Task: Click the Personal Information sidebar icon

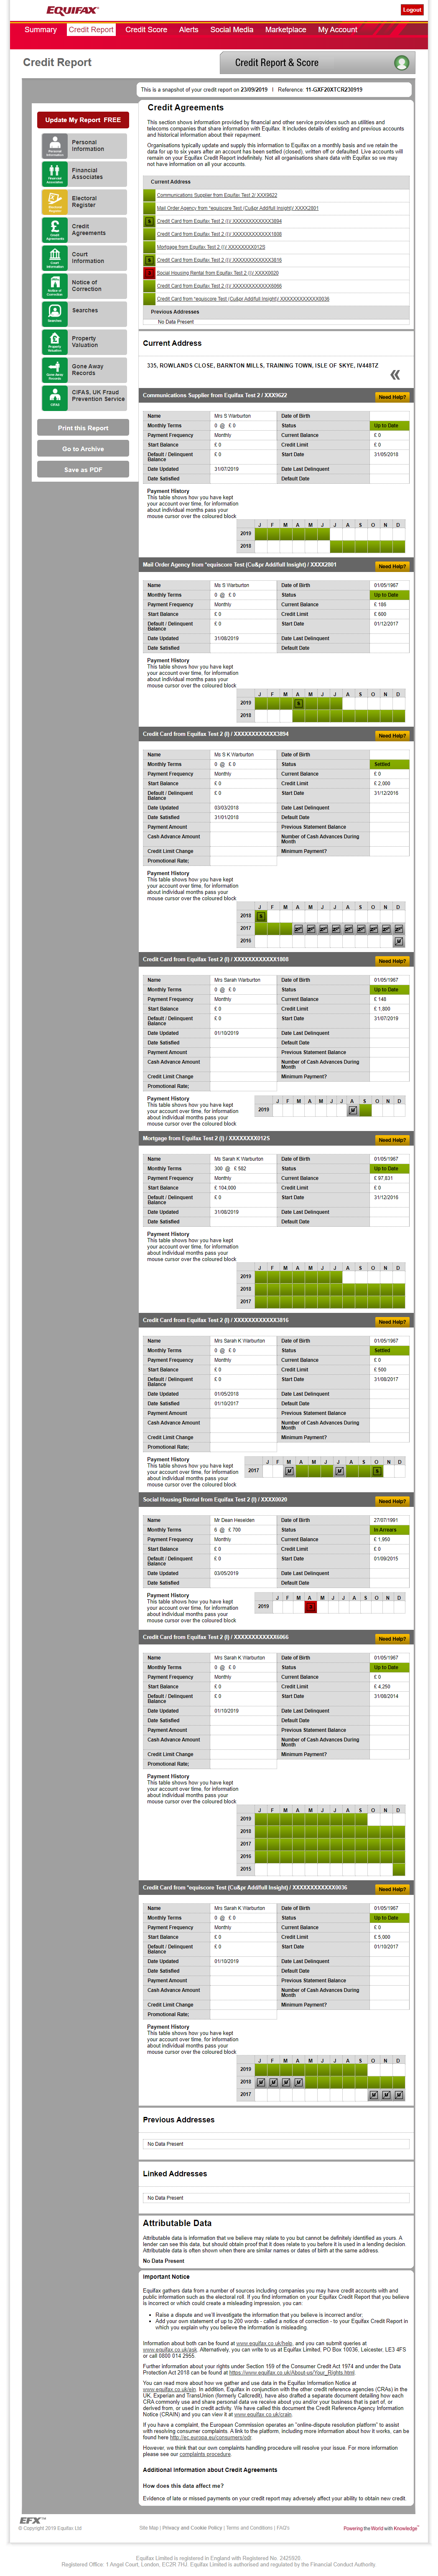Action: tap(54, 146)
